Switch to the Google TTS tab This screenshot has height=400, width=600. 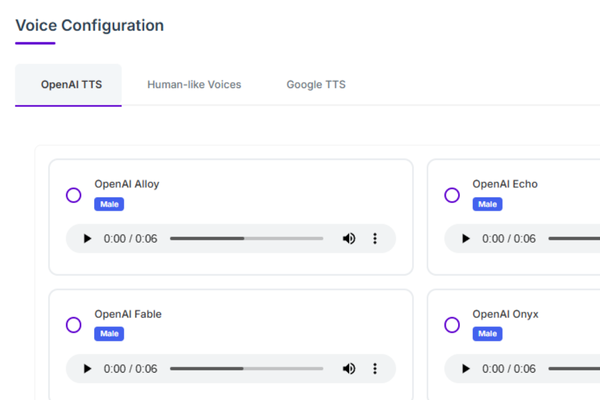(316, 85)
